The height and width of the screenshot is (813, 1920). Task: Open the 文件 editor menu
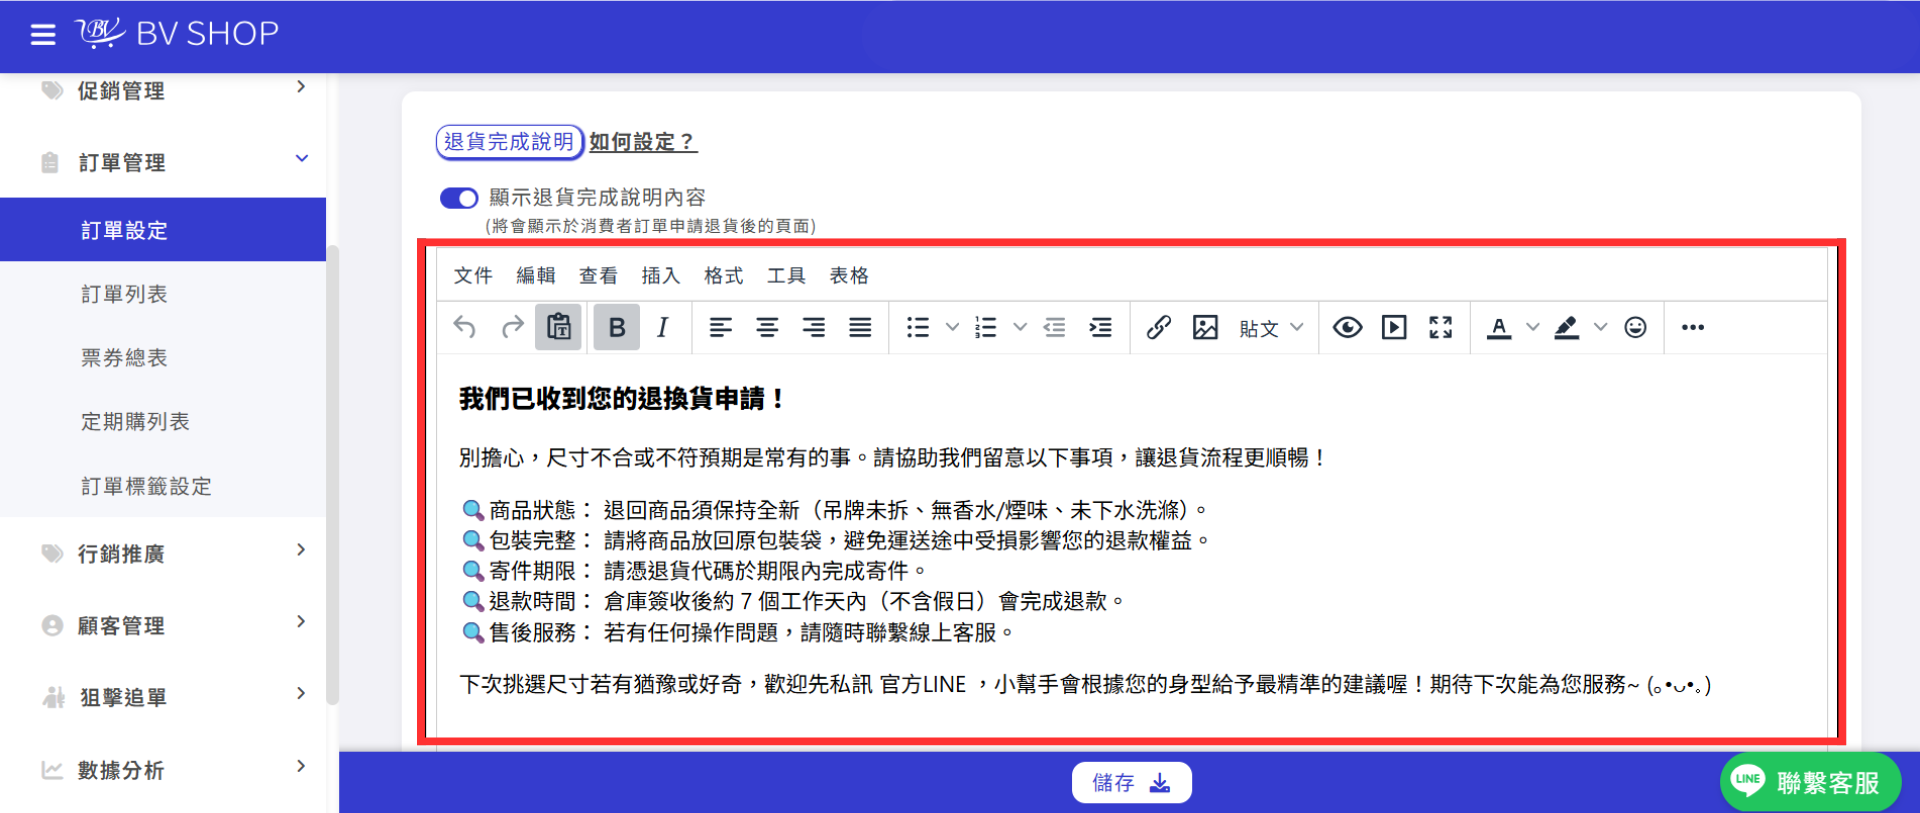[x=473, y=275]
